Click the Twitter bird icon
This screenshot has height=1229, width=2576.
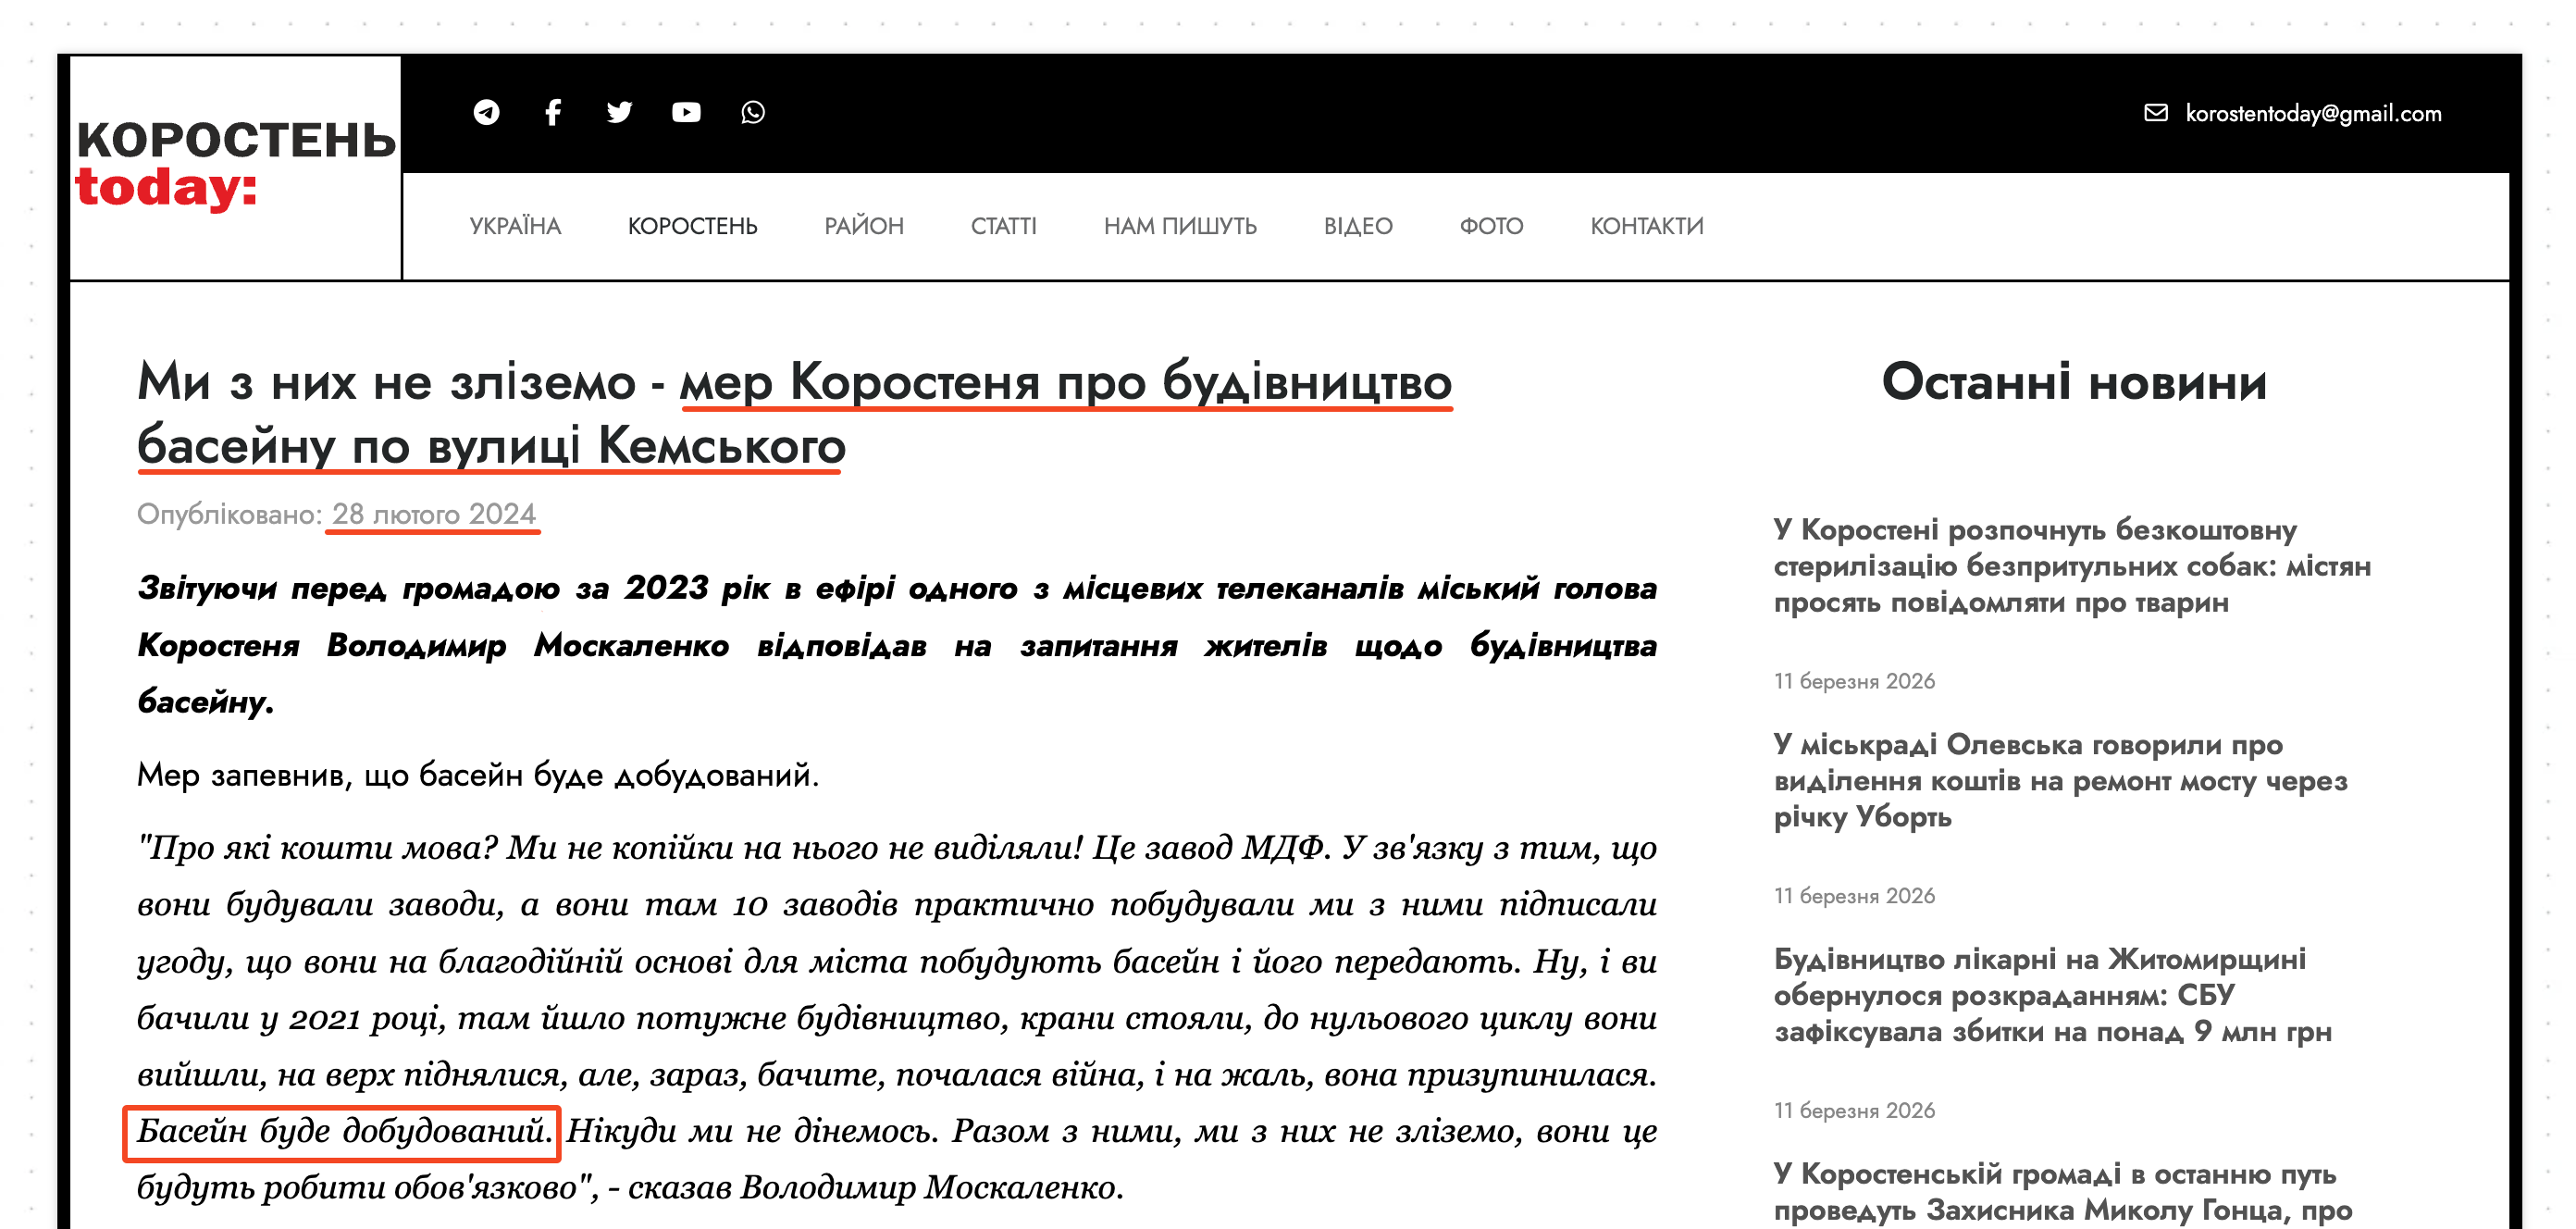[620, 112]
